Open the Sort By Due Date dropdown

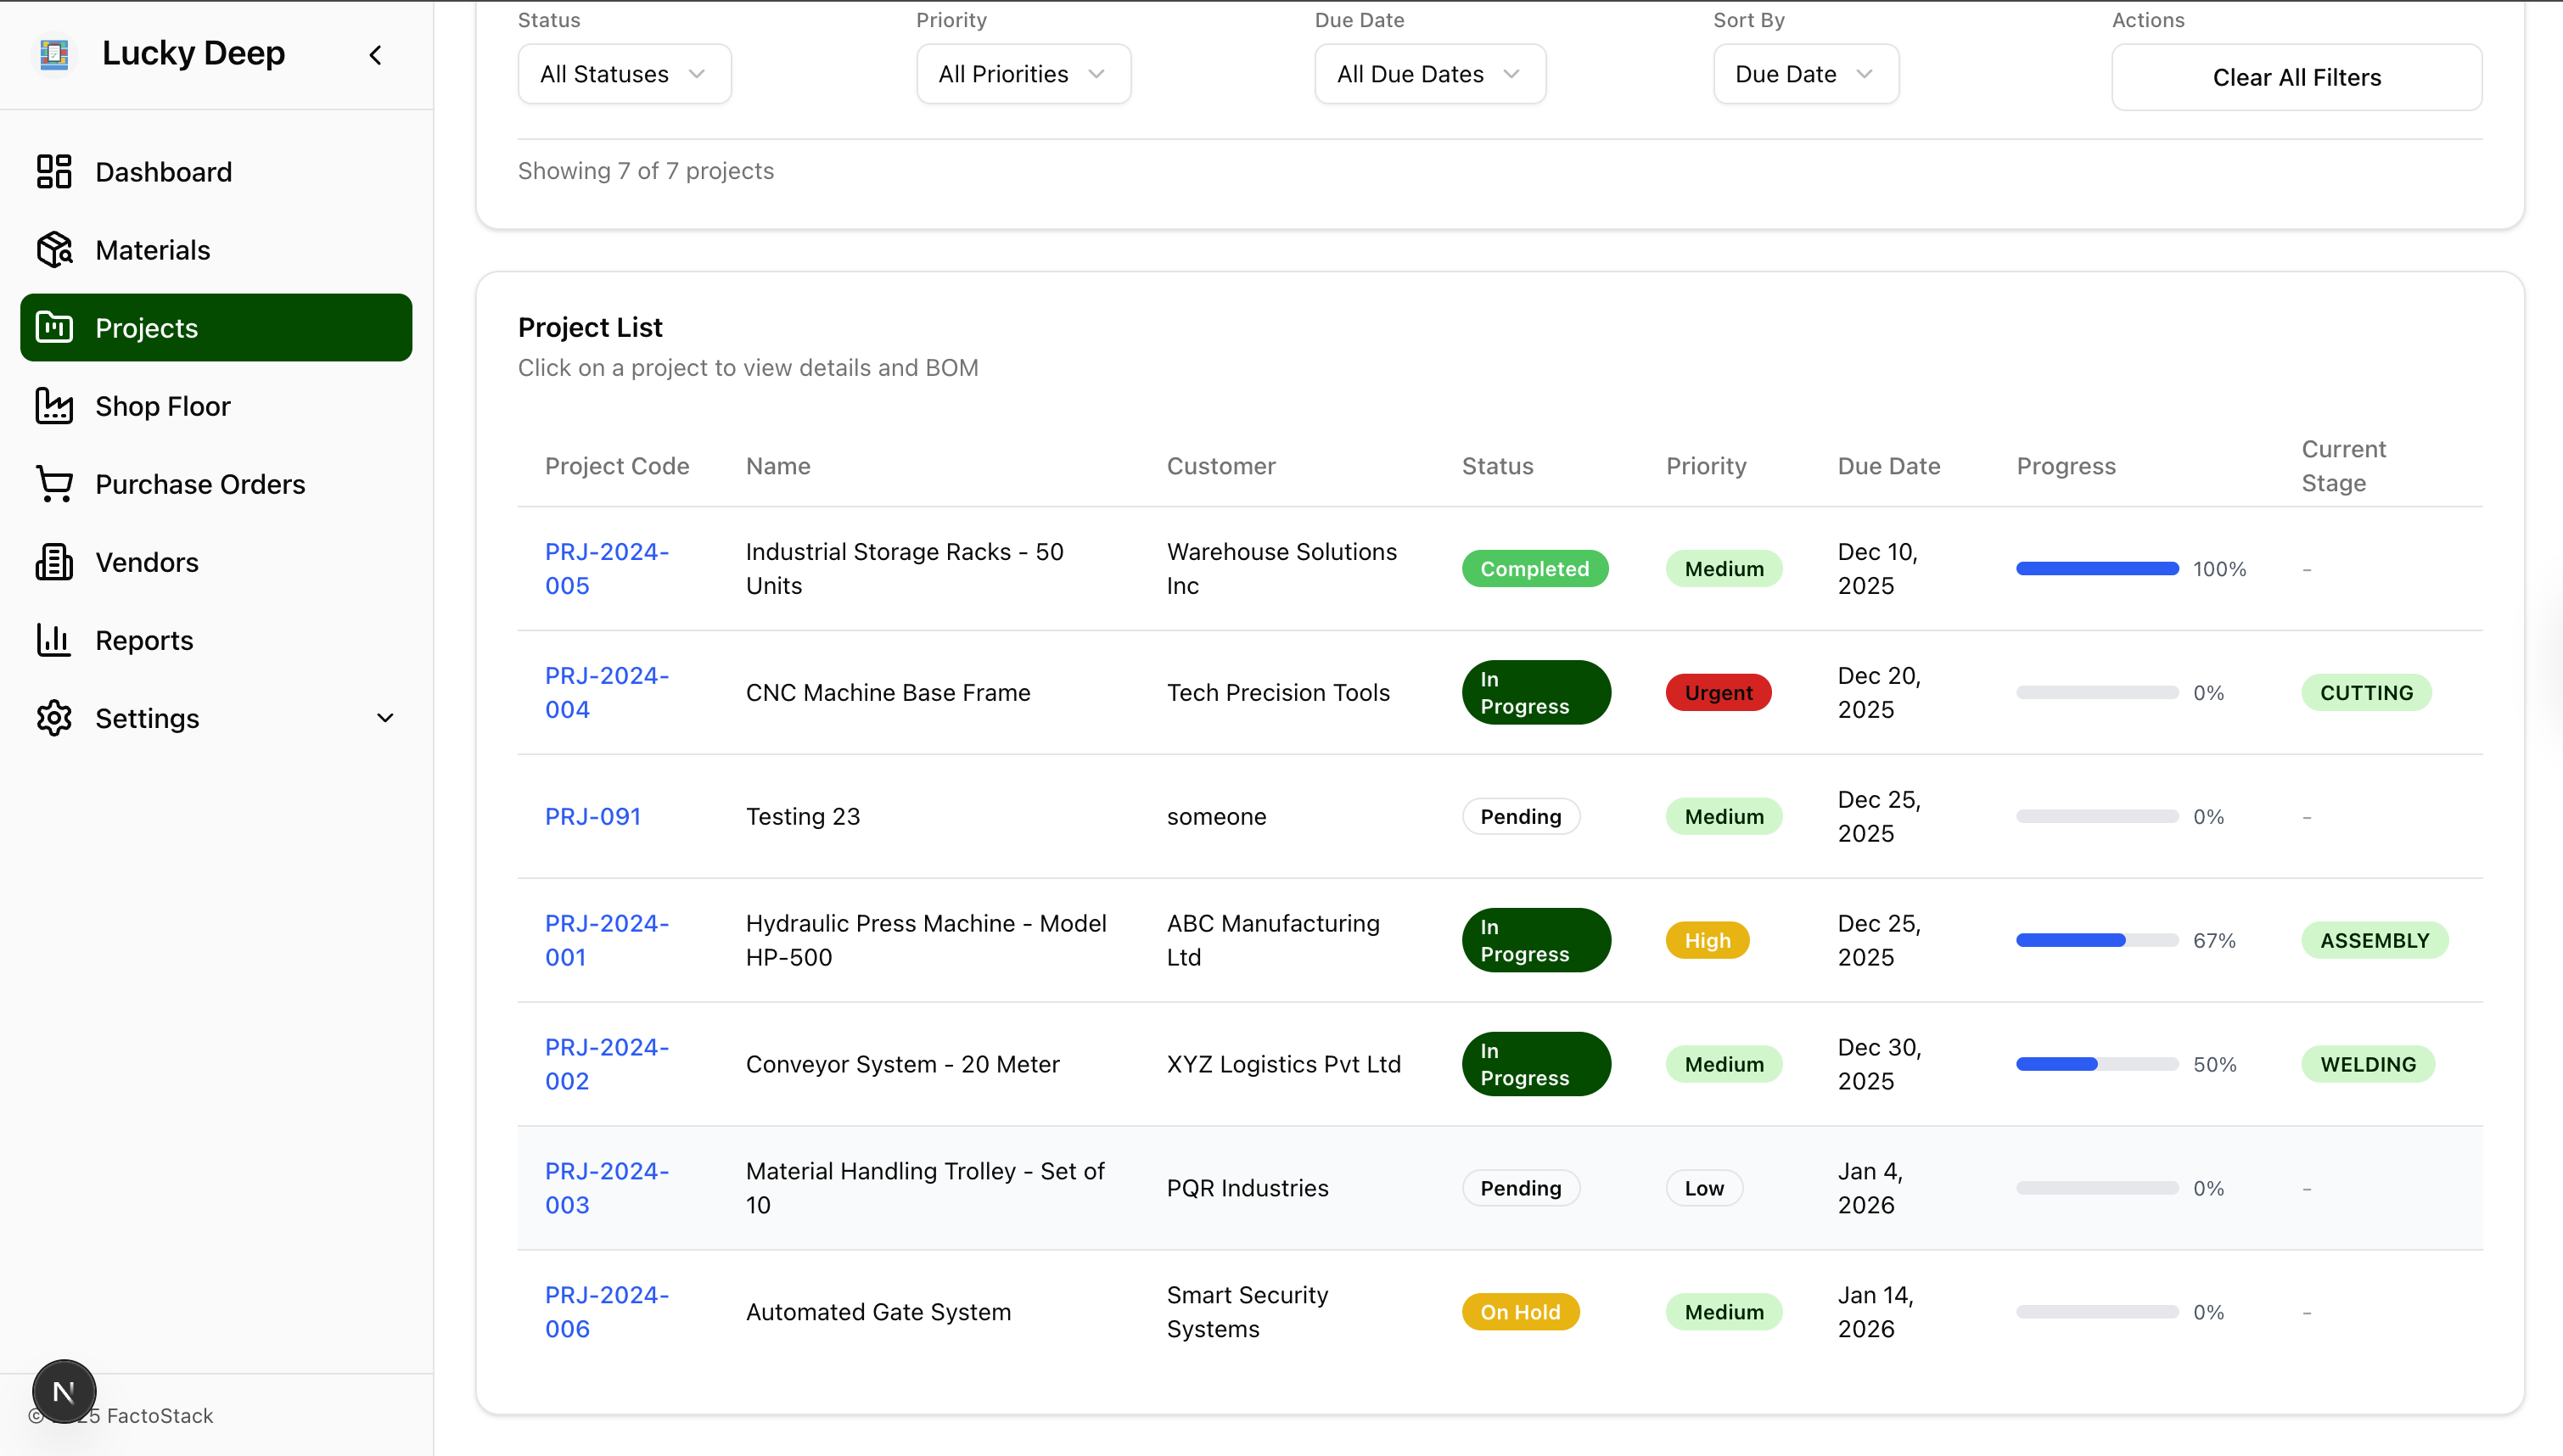(x=1805, y=74)
